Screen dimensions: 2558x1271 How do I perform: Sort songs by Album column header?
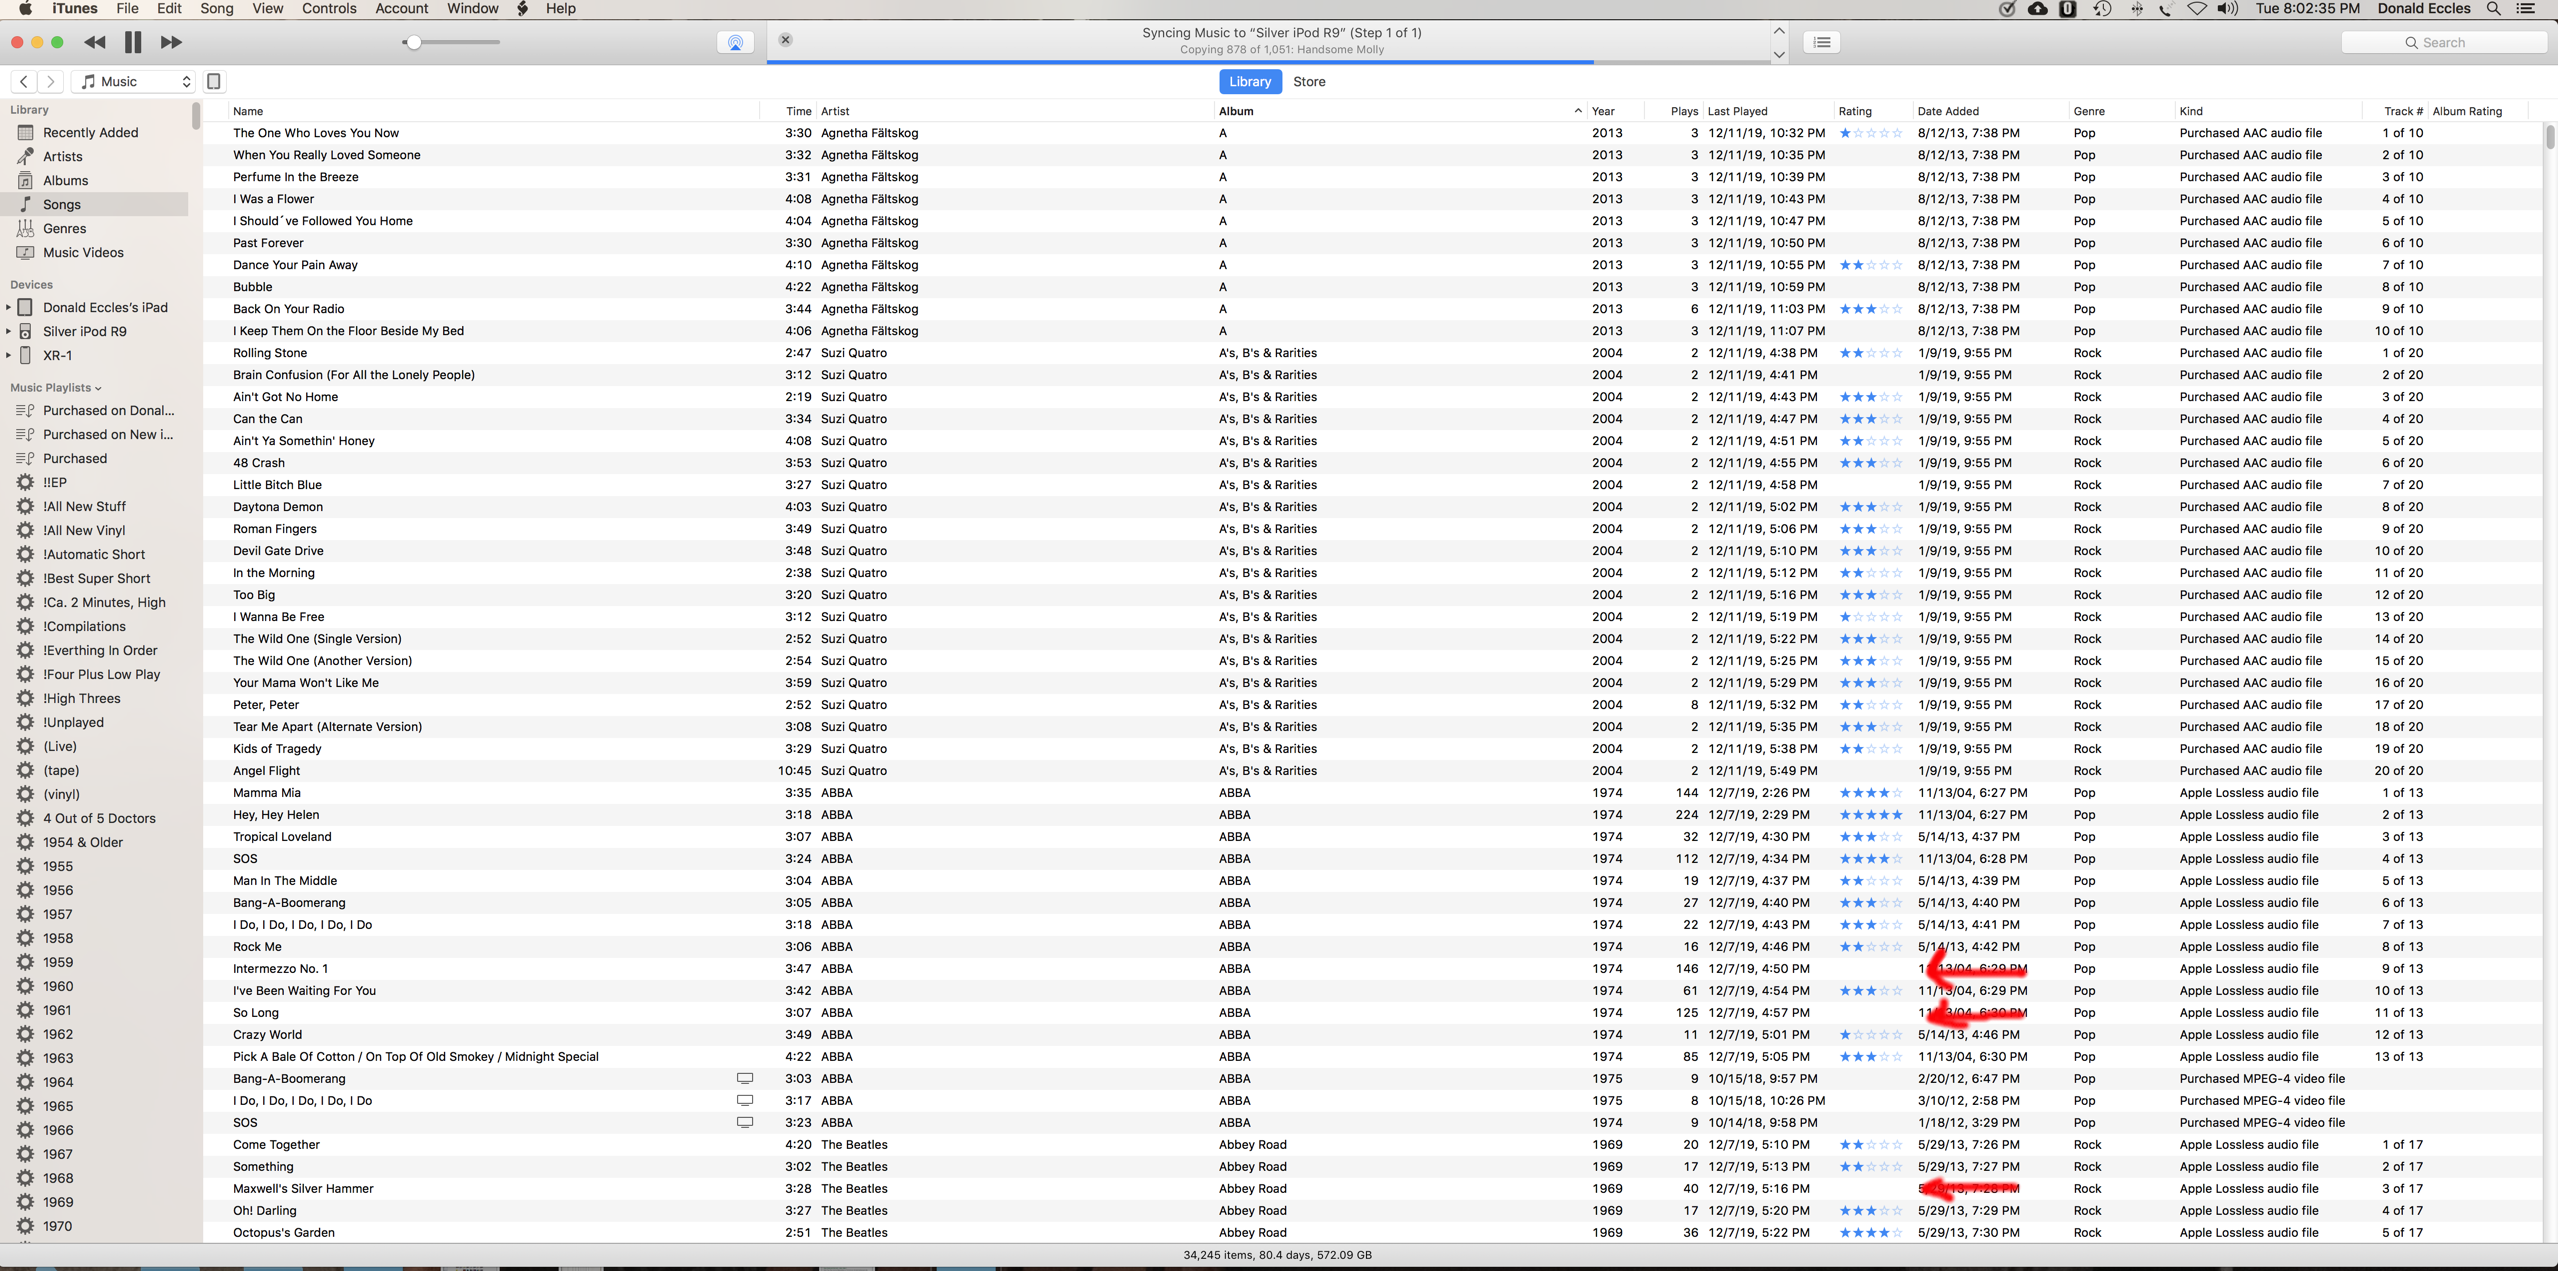pos(1236,111)
